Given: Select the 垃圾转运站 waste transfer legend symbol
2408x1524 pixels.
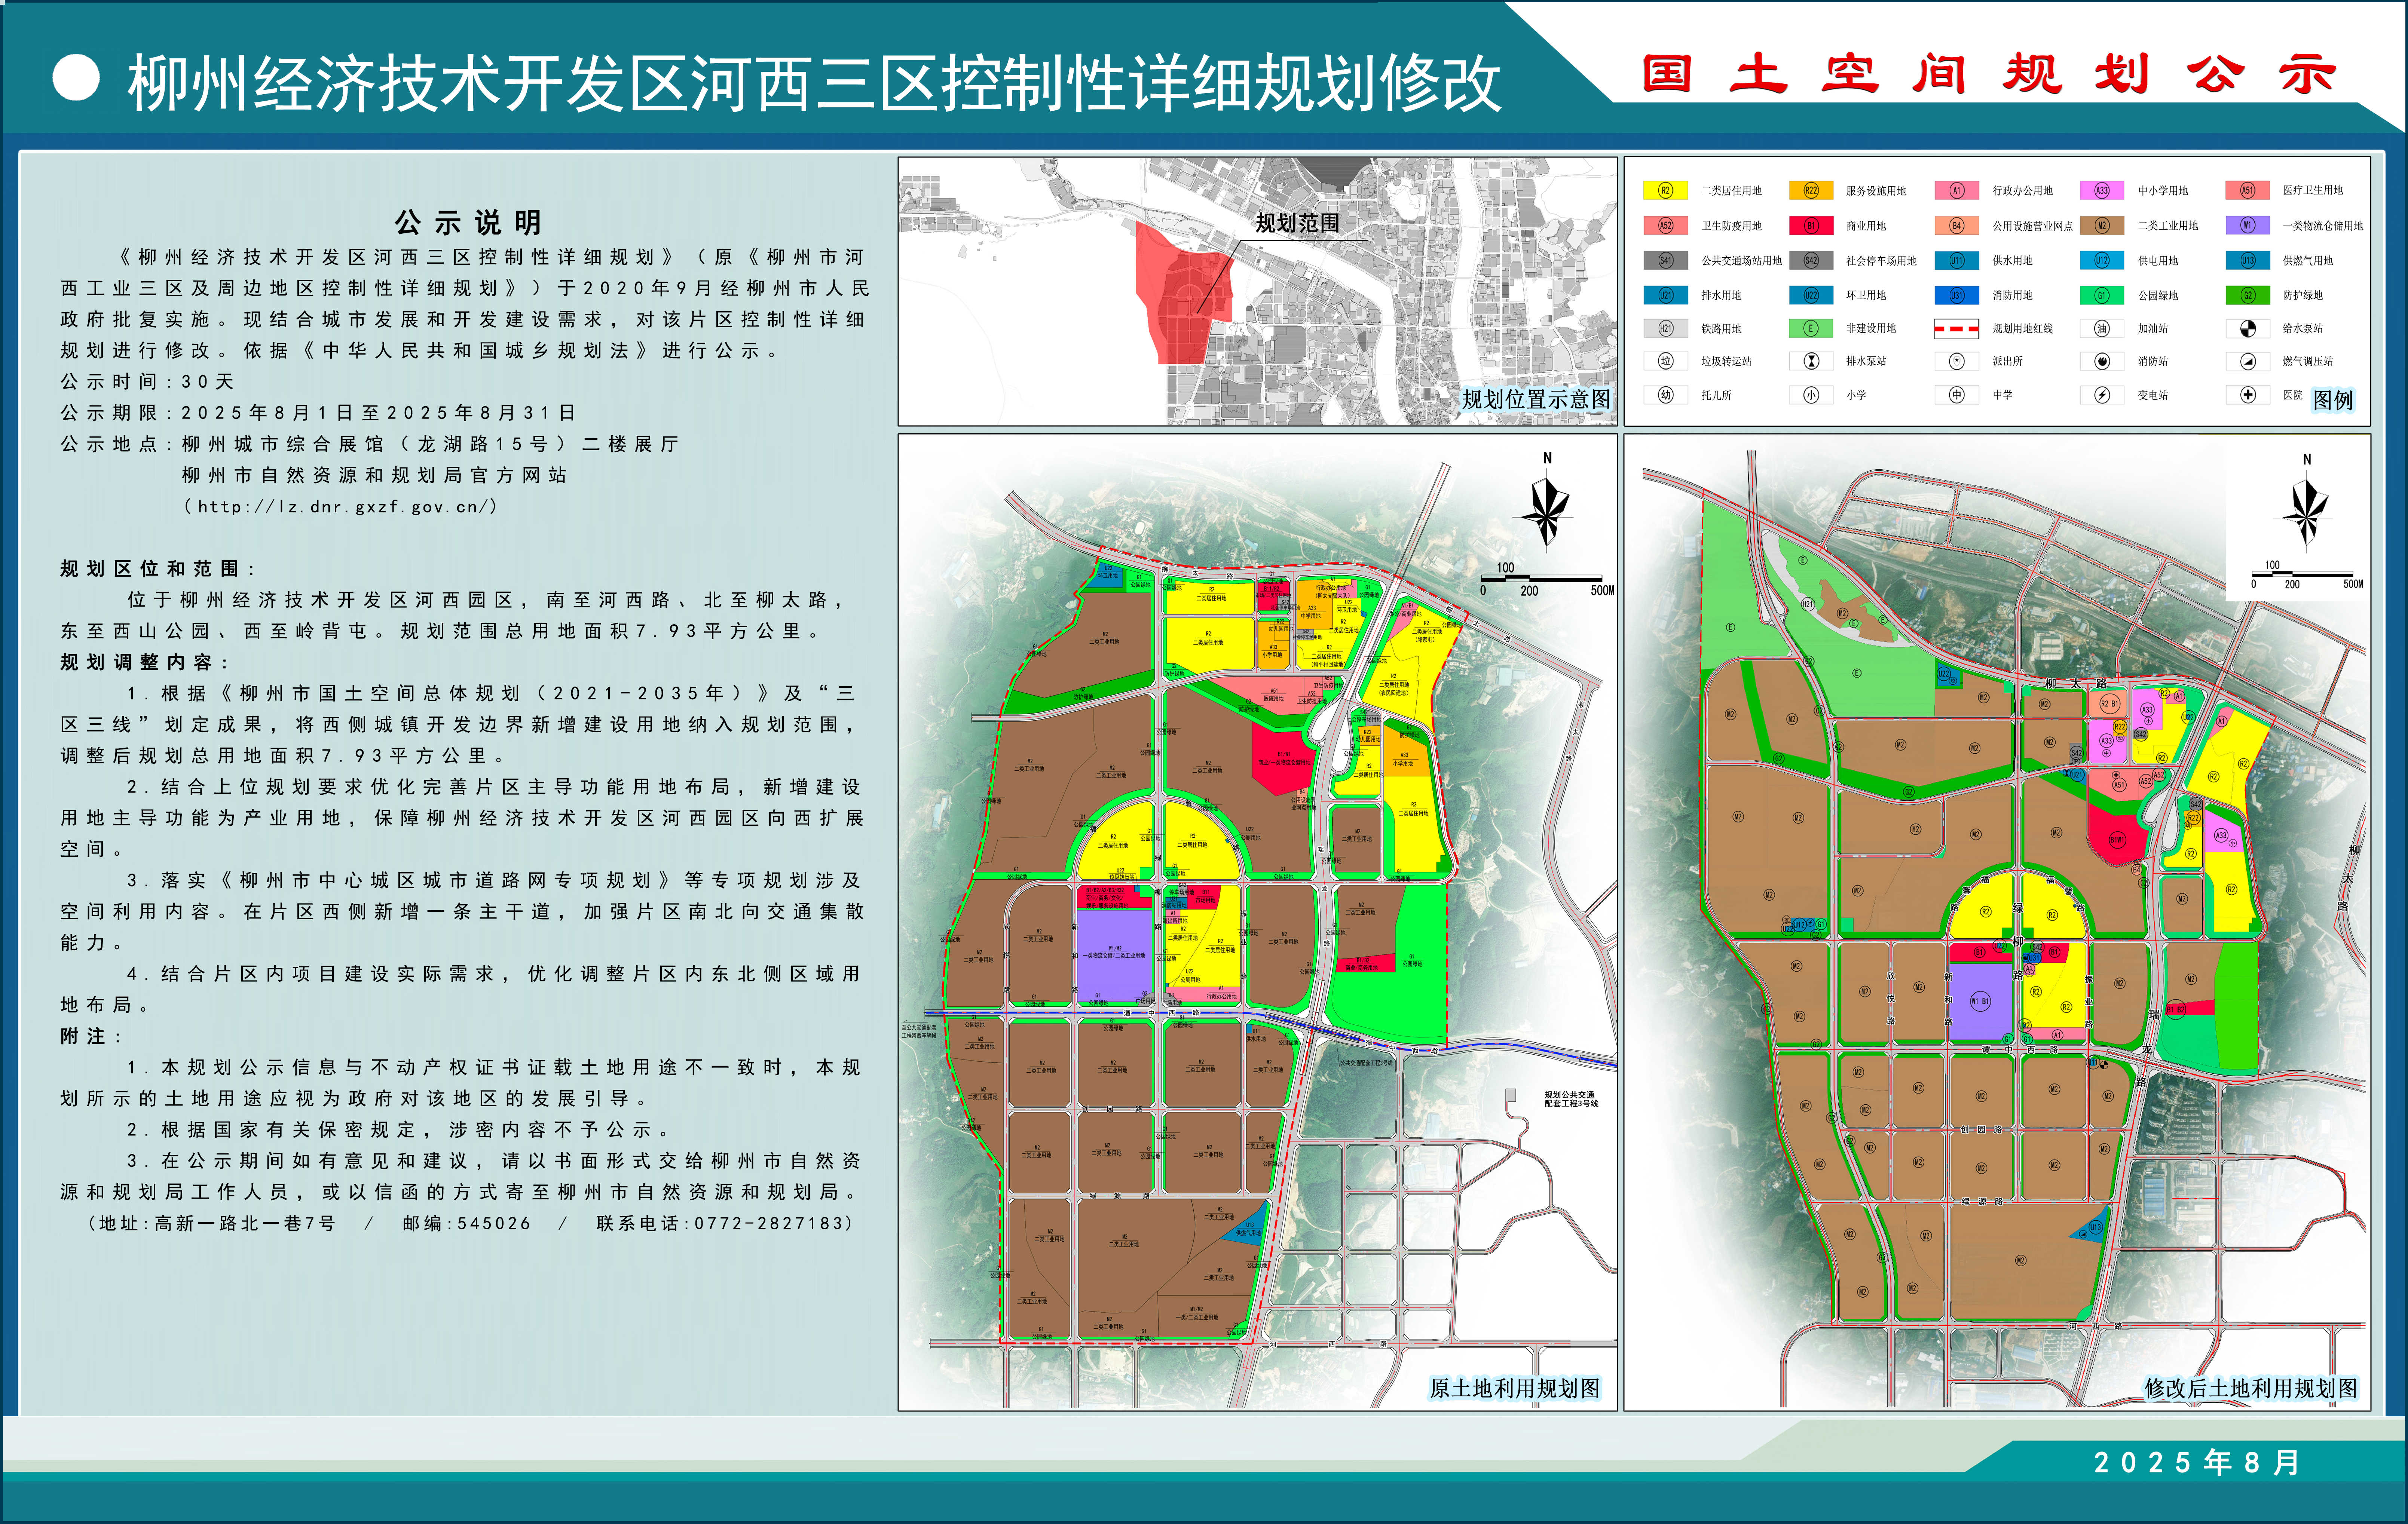Looking at the screenshot, I should (x=1666, y=361).
